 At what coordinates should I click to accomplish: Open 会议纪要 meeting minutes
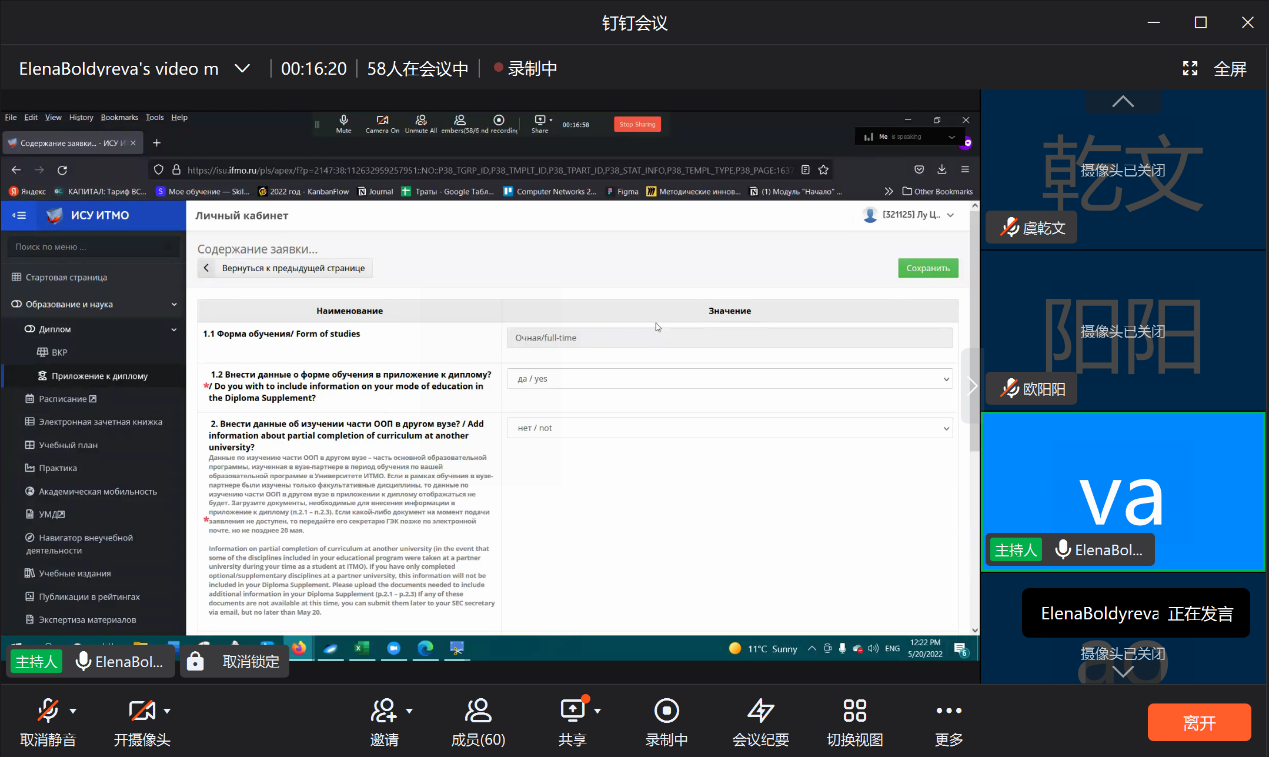(760, 722)
